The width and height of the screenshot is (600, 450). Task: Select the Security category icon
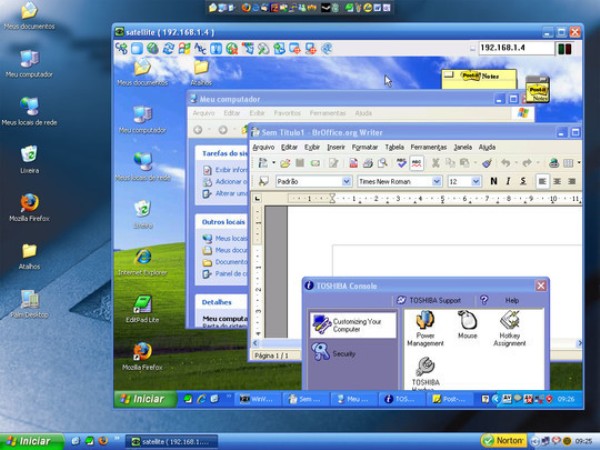(321, 352)
